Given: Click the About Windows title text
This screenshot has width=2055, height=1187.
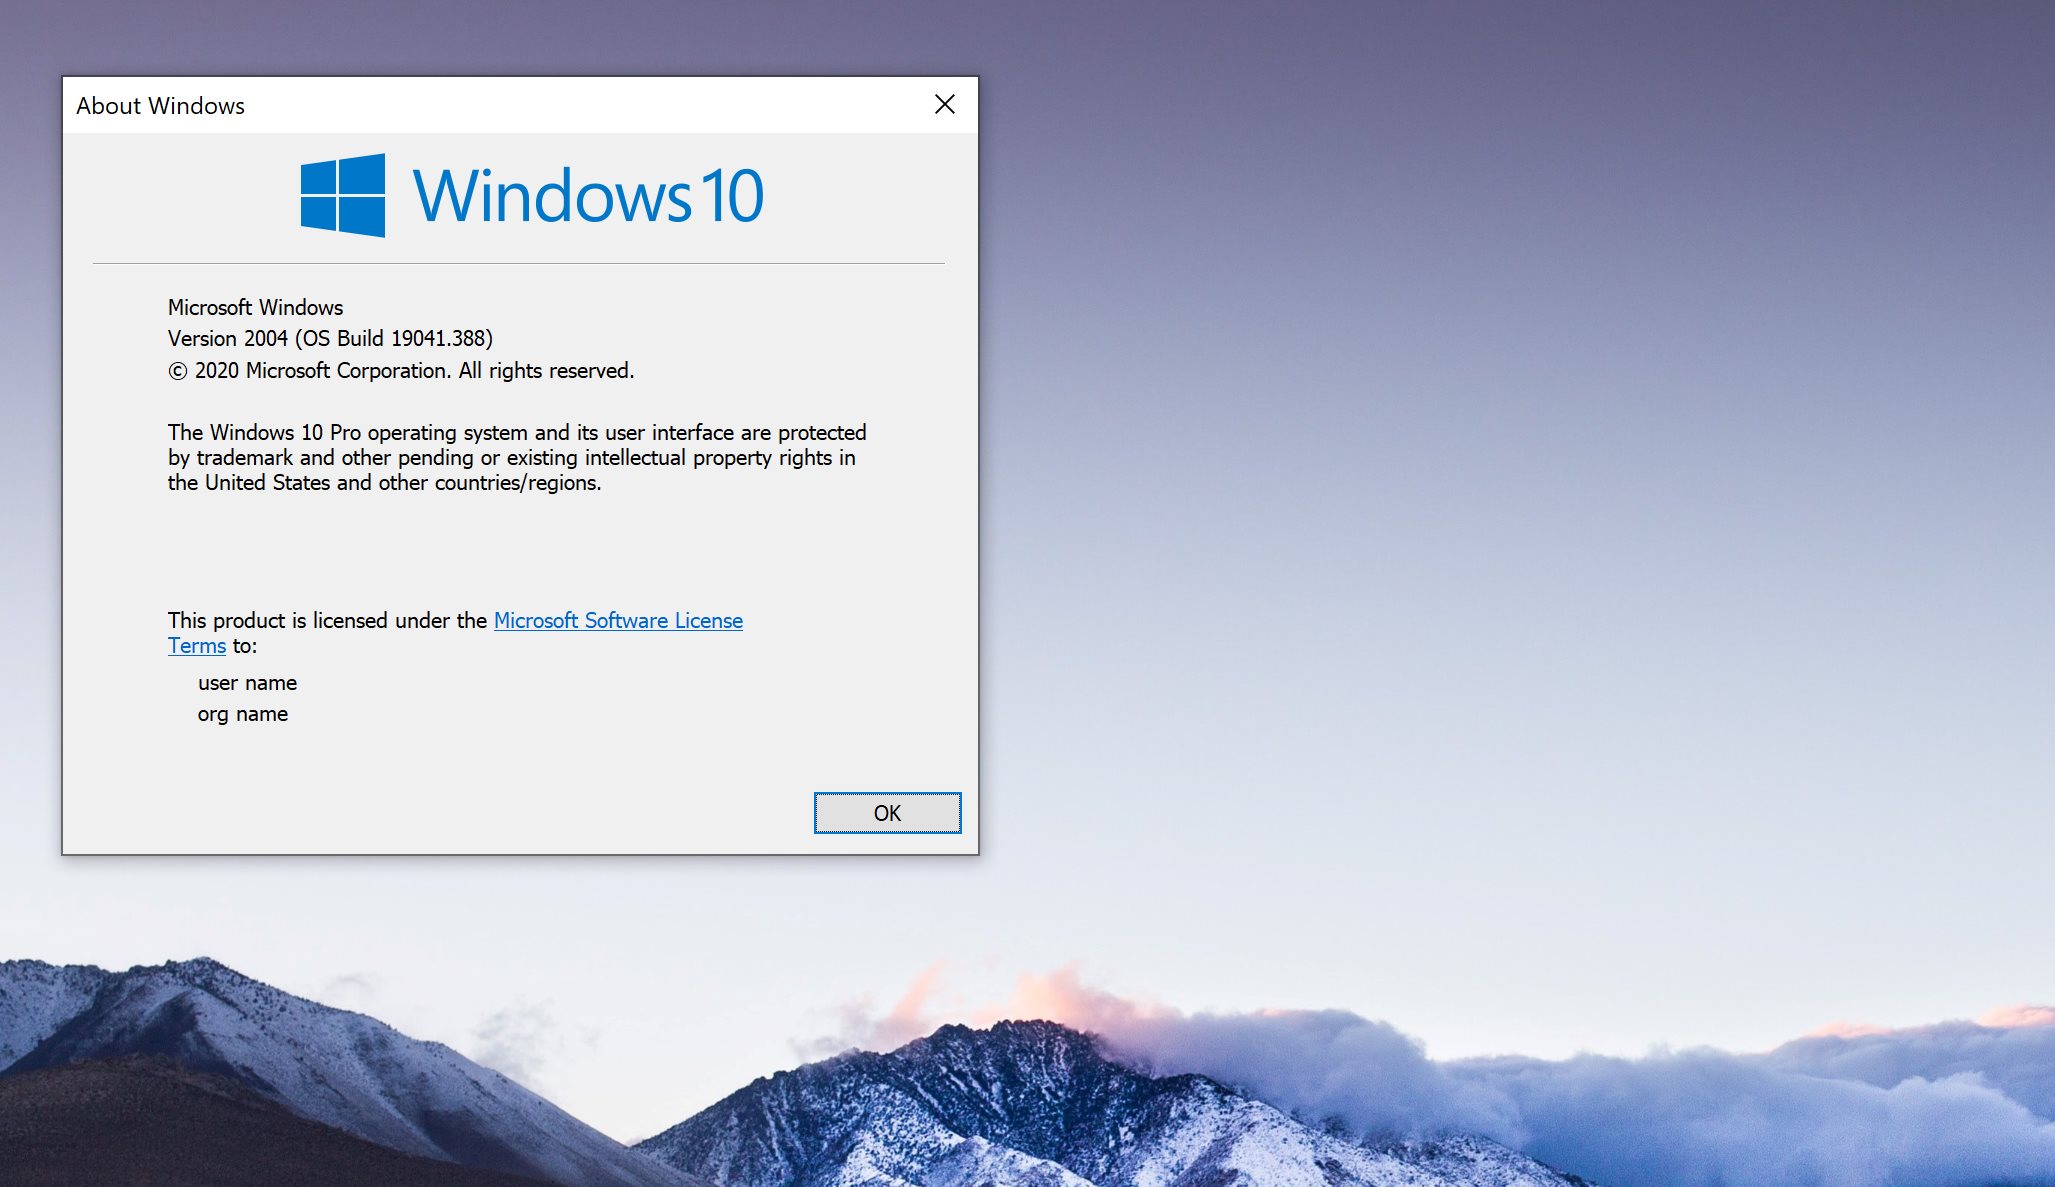Looking at the screenshot, I should pyautogui.click(x=160, y=105).
